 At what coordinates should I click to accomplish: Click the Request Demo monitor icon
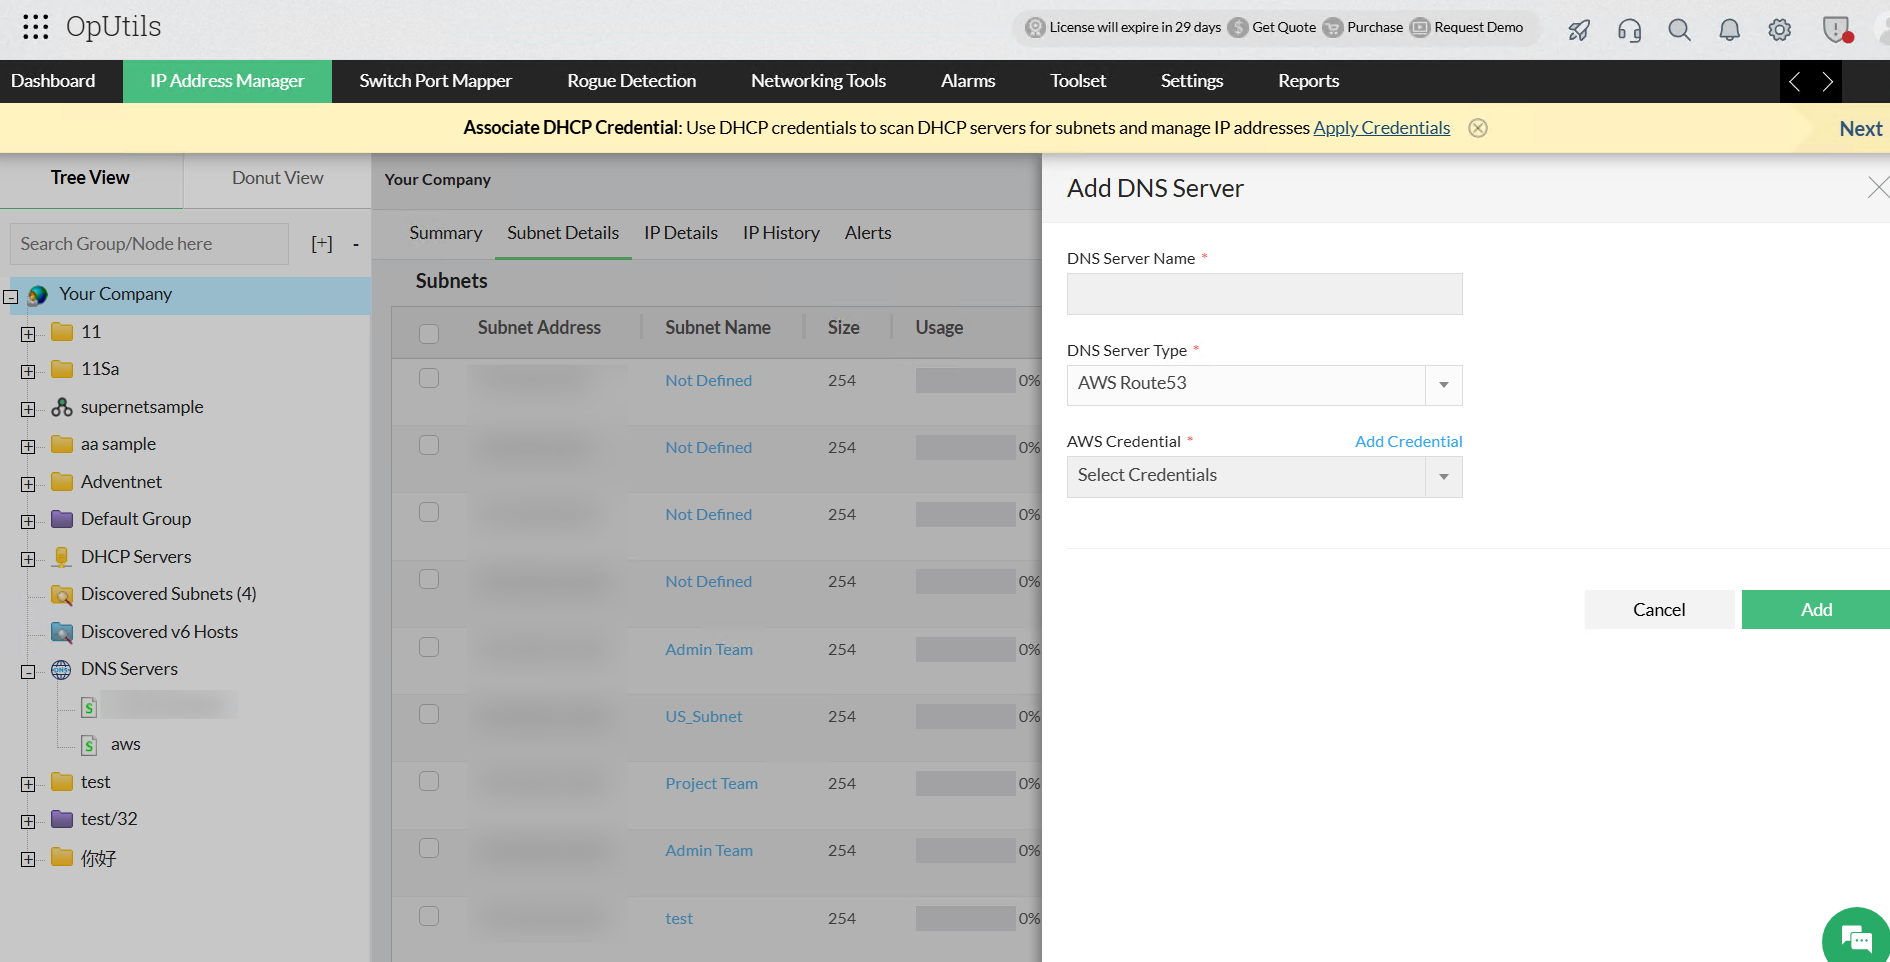coord(1420,28)
